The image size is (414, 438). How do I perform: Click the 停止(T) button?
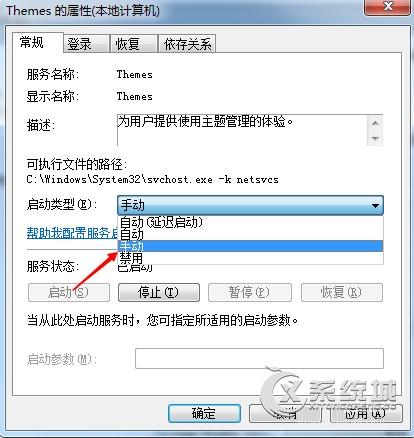pos(159,292)
